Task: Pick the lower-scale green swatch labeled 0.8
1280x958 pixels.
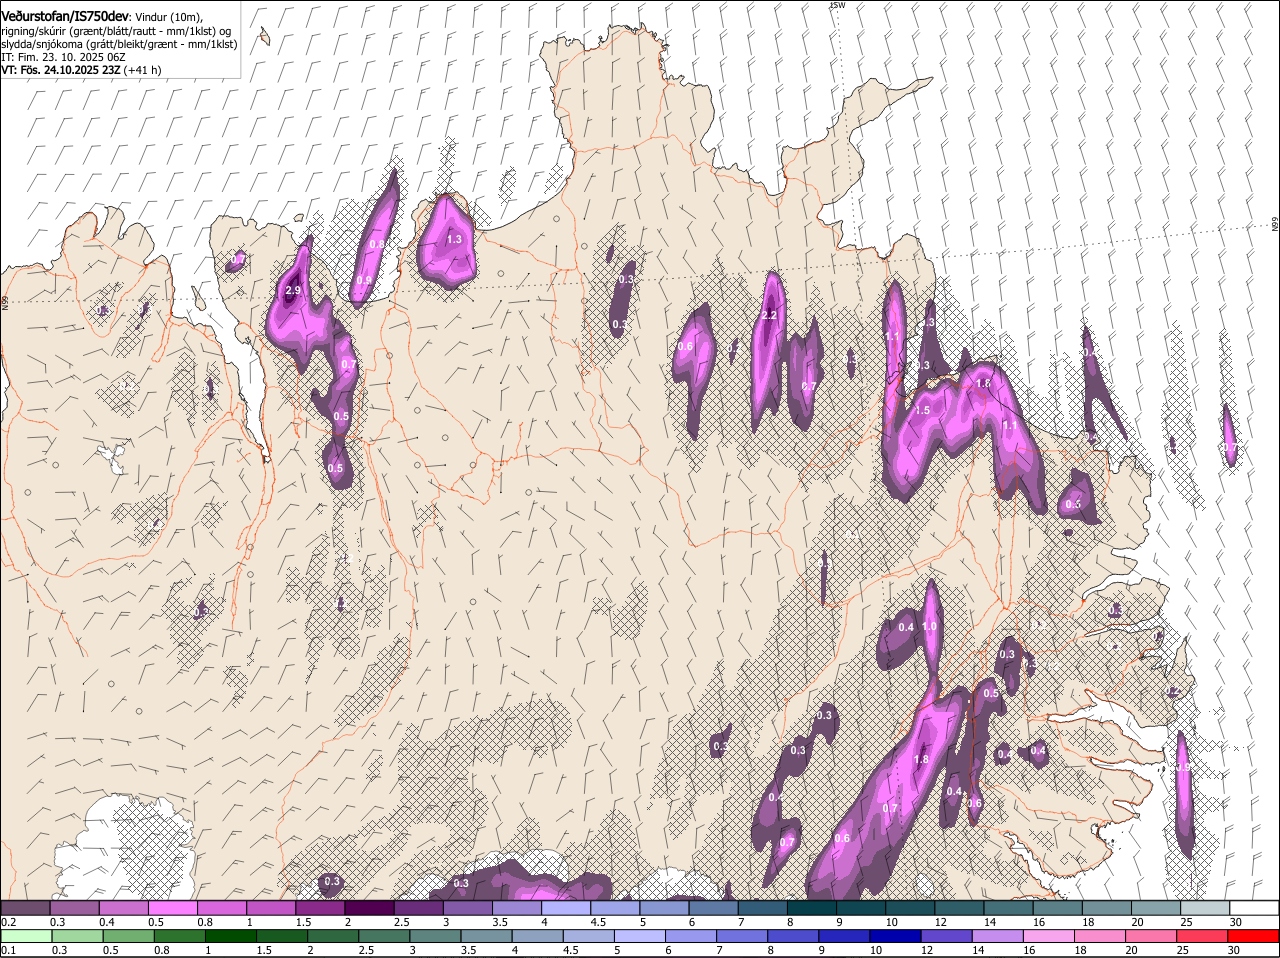Action: pos(179,936)
